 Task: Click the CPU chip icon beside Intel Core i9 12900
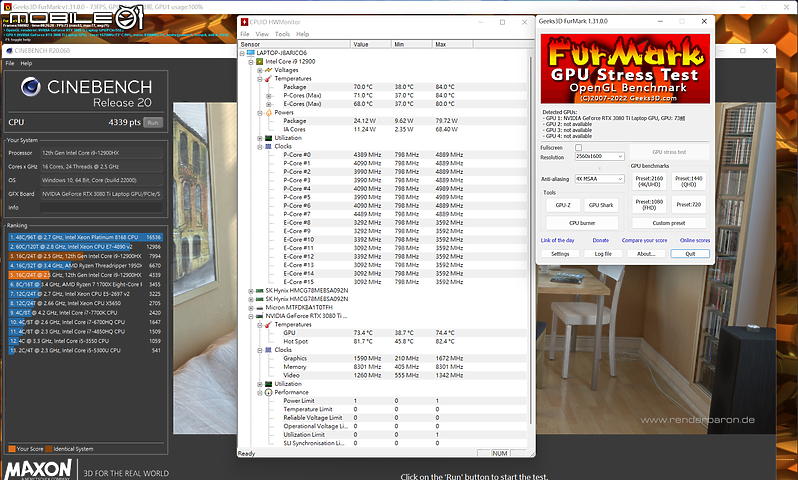click(260, 62)
